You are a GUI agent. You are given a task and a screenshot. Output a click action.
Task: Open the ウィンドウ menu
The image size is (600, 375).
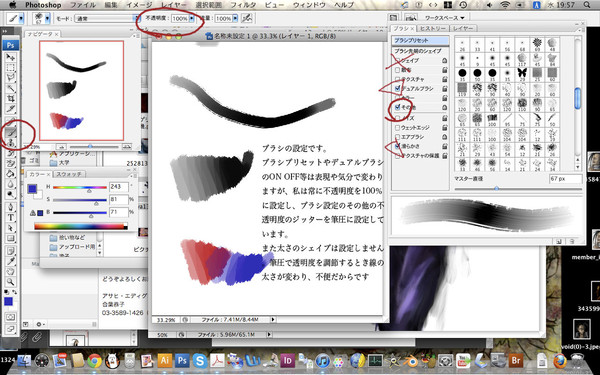tap(309, 5)
